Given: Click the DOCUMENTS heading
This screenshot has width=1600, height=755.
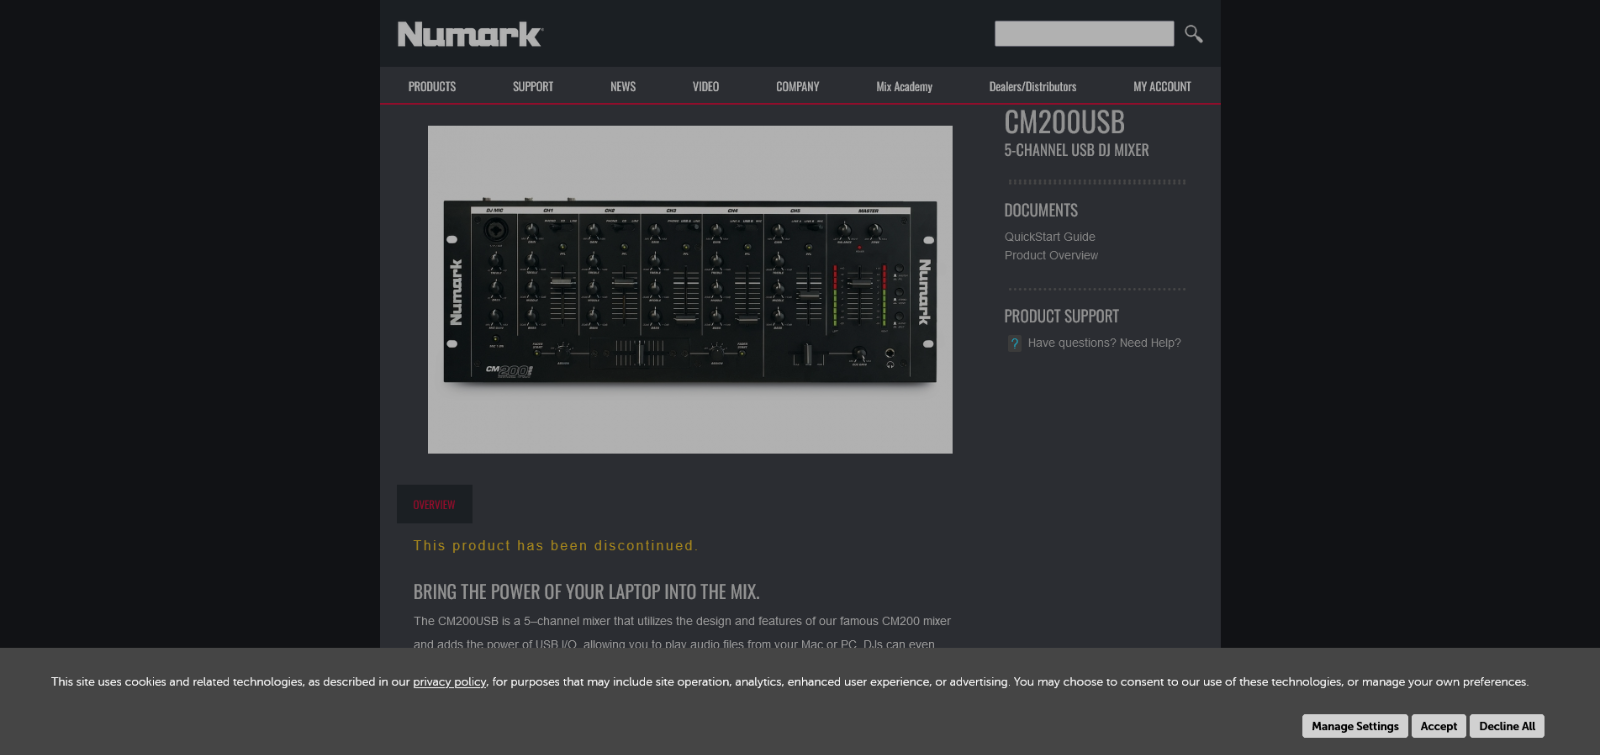Looking at the screenshot, I should [1041, 210].
